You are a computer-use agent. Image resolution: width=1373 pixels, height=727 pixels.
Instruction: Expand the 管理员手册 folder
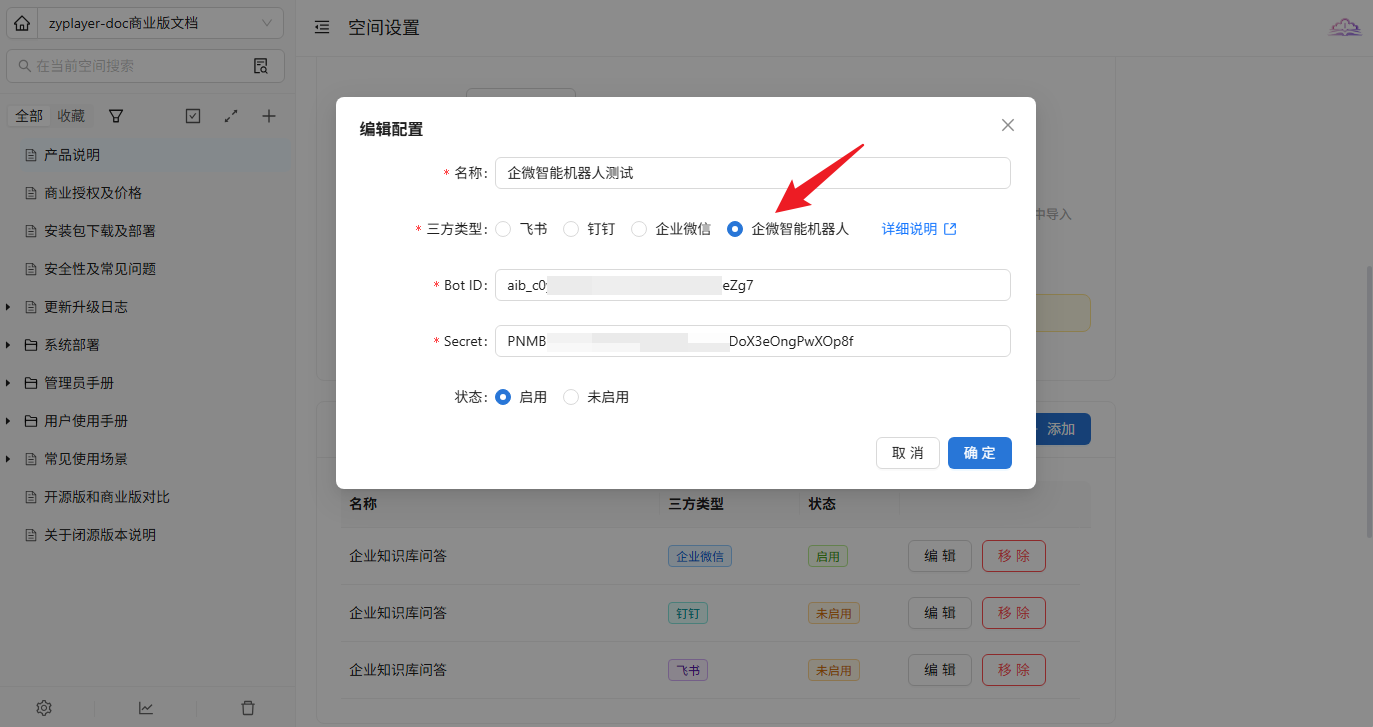click(x=9, y=383)
